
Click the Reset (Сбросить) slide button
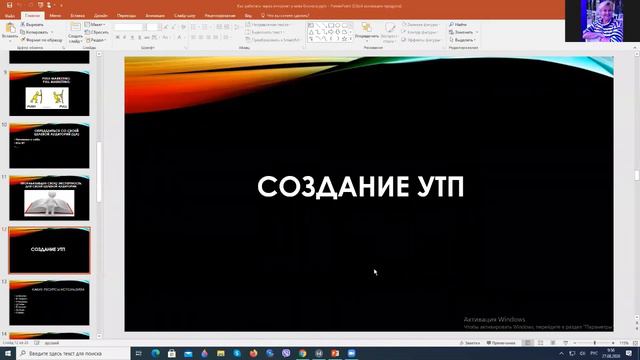[97, 32]
